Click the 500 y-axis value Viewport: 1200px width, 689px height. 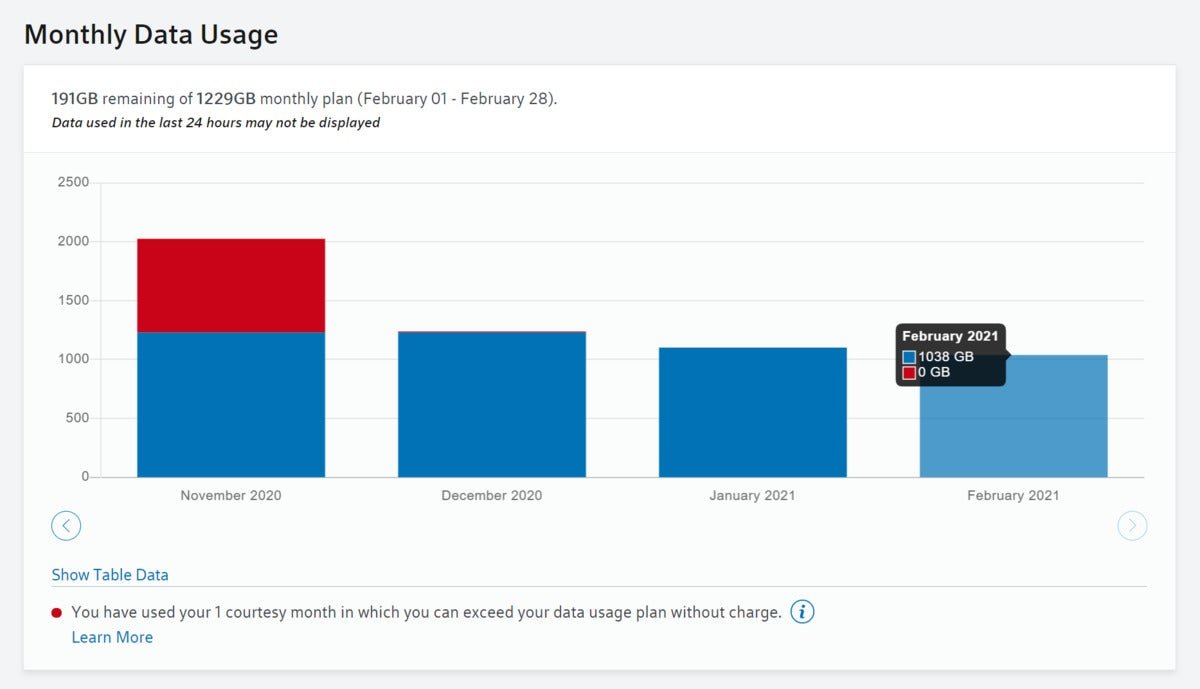coord(77,418)
